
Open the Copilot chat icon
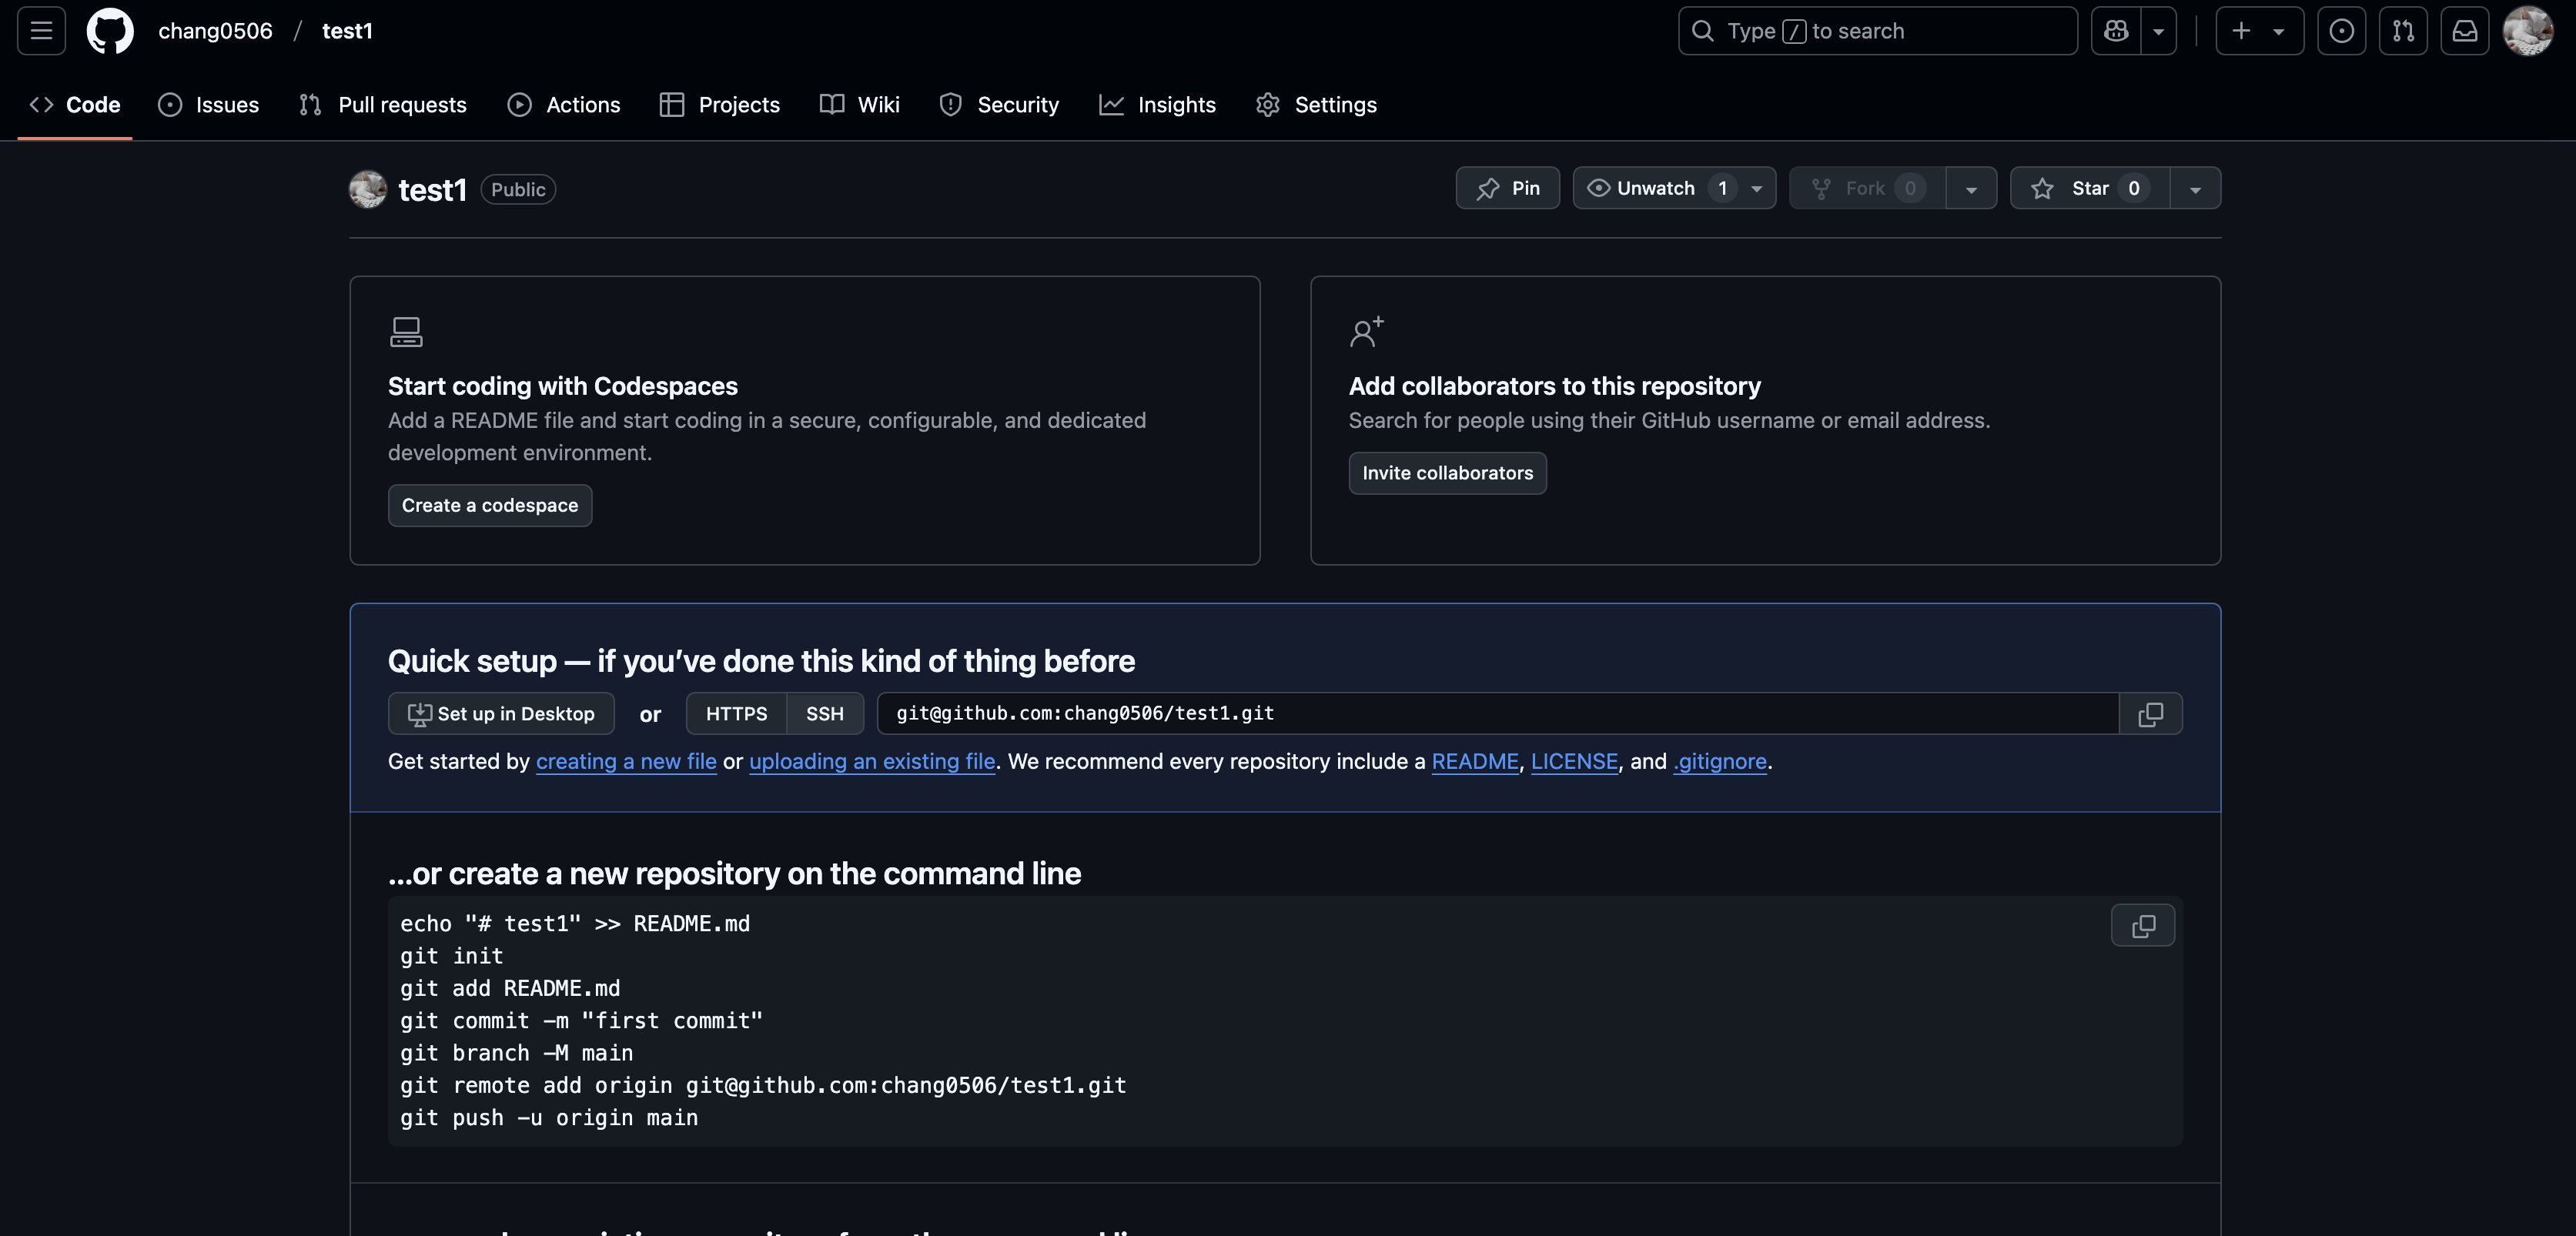tap(2116, 31)
